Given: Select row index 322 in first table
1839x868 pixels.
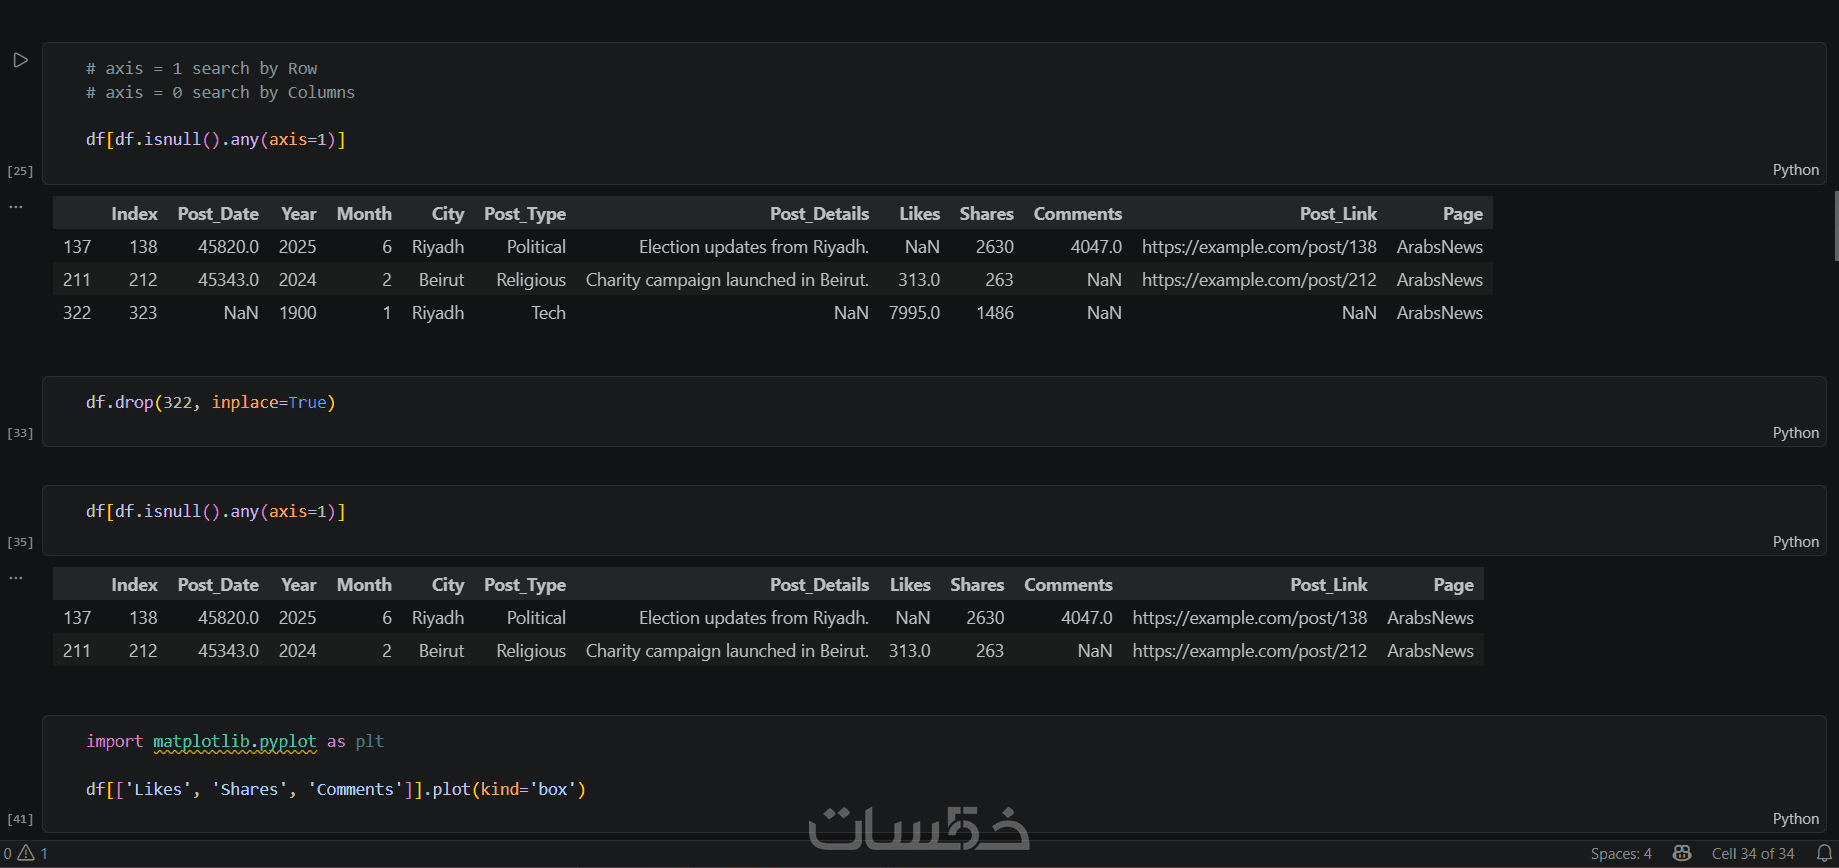Looking at the screenshot, I should (x=77, y=313).
